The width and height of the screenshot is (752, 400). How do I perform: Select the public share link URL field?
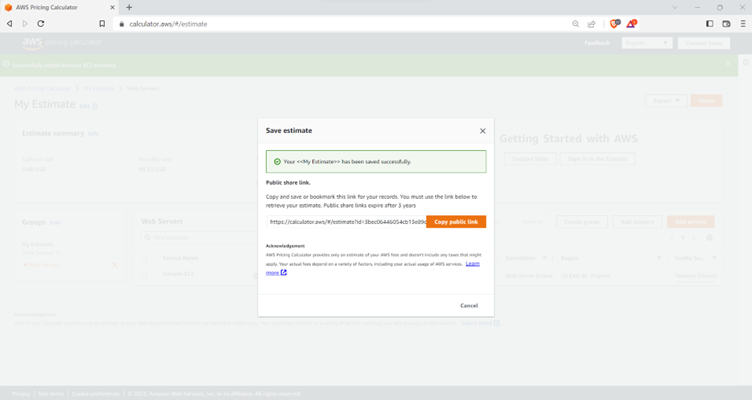point(345,221)
